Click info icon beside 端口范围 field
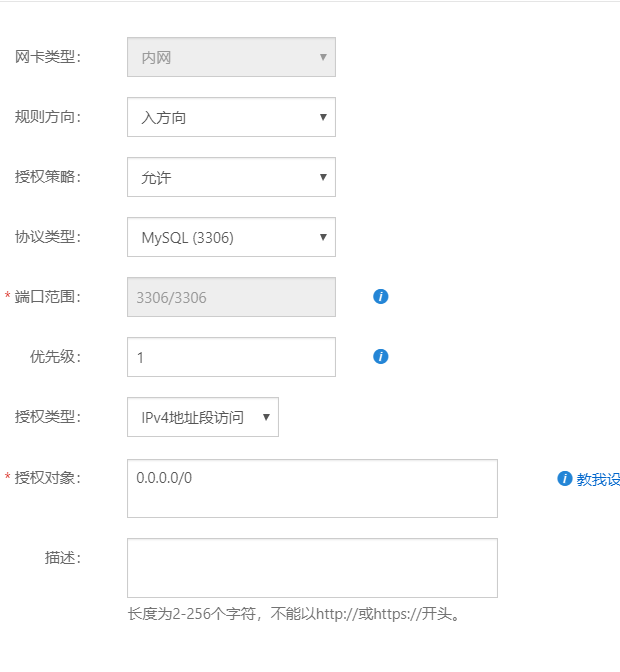Viewport: 620px width, 672px height. tap(380, 297)
